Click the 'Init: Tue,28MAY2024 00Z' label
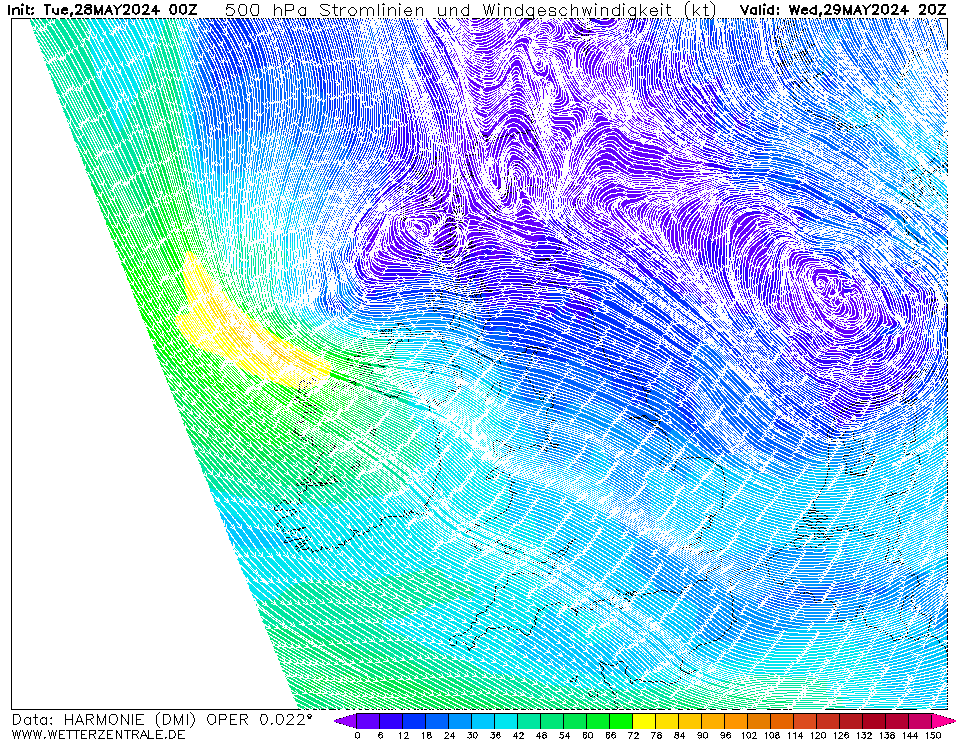Image resolution: width=959 pixels, height=741 pixels. click(x=102, y=10)
